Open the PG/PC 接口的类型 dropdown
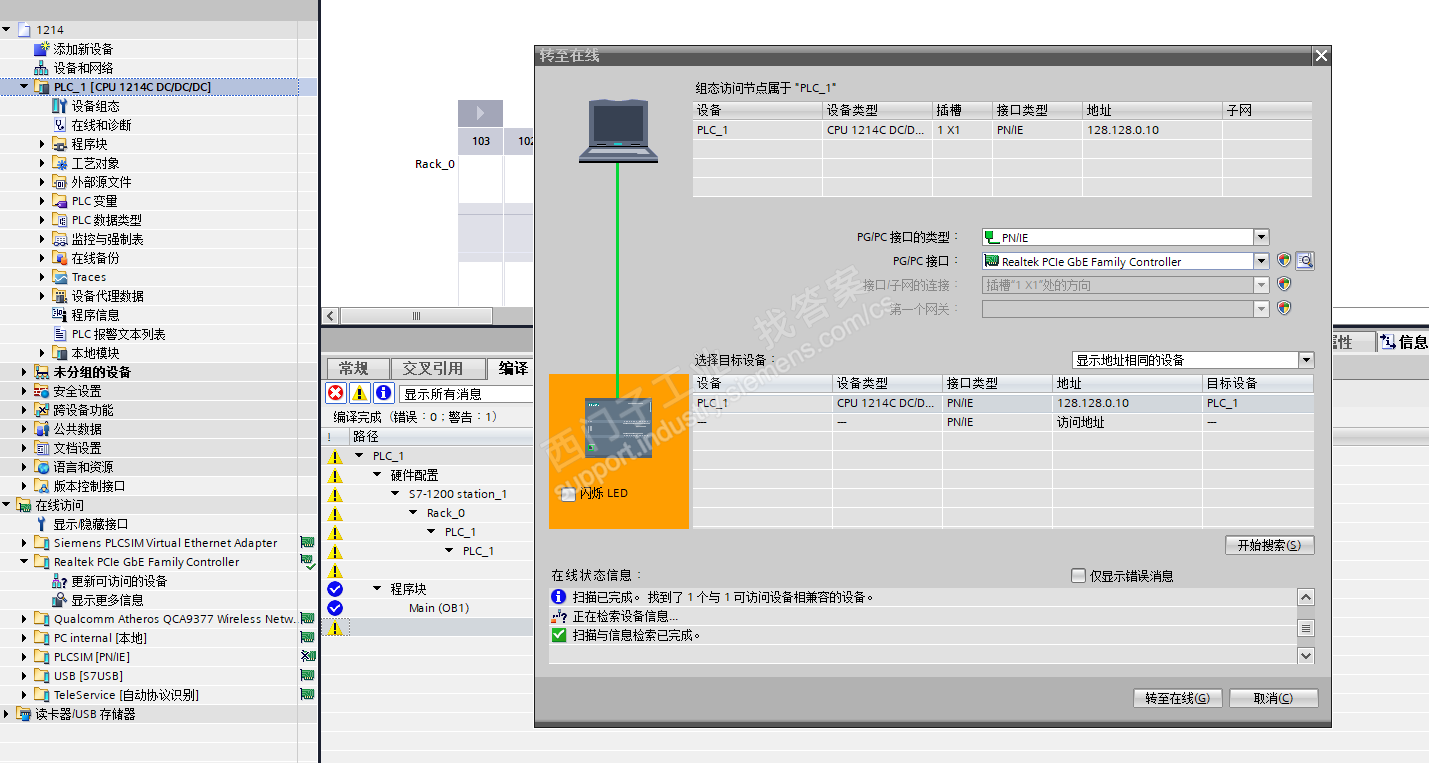This screenshot has width=1429, height=763. pyautogui.click(x=1261, y=237)
